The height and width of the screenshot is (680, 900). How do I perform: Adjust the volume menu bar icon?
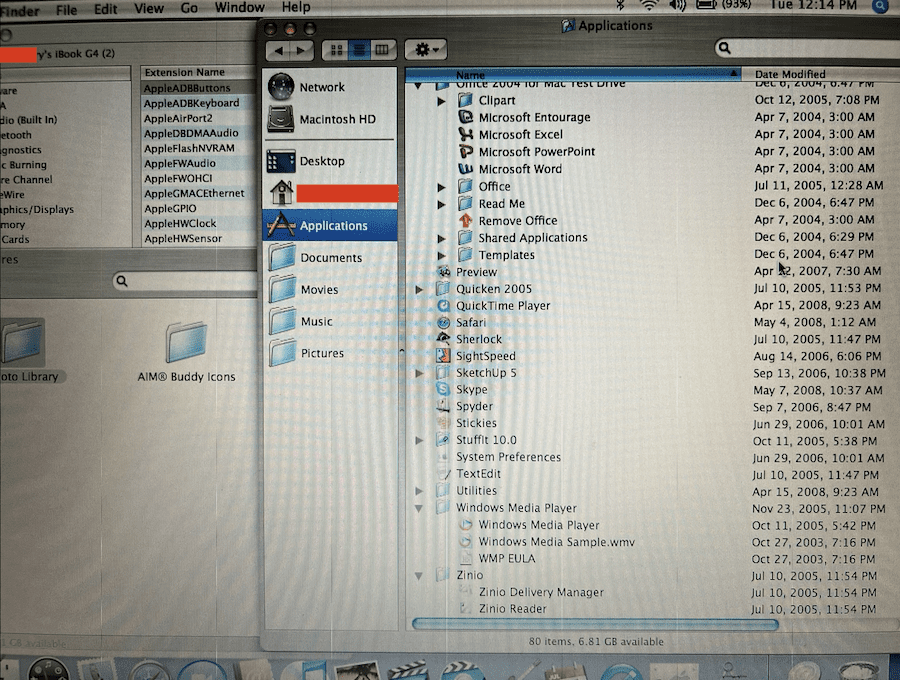(677, 5)
